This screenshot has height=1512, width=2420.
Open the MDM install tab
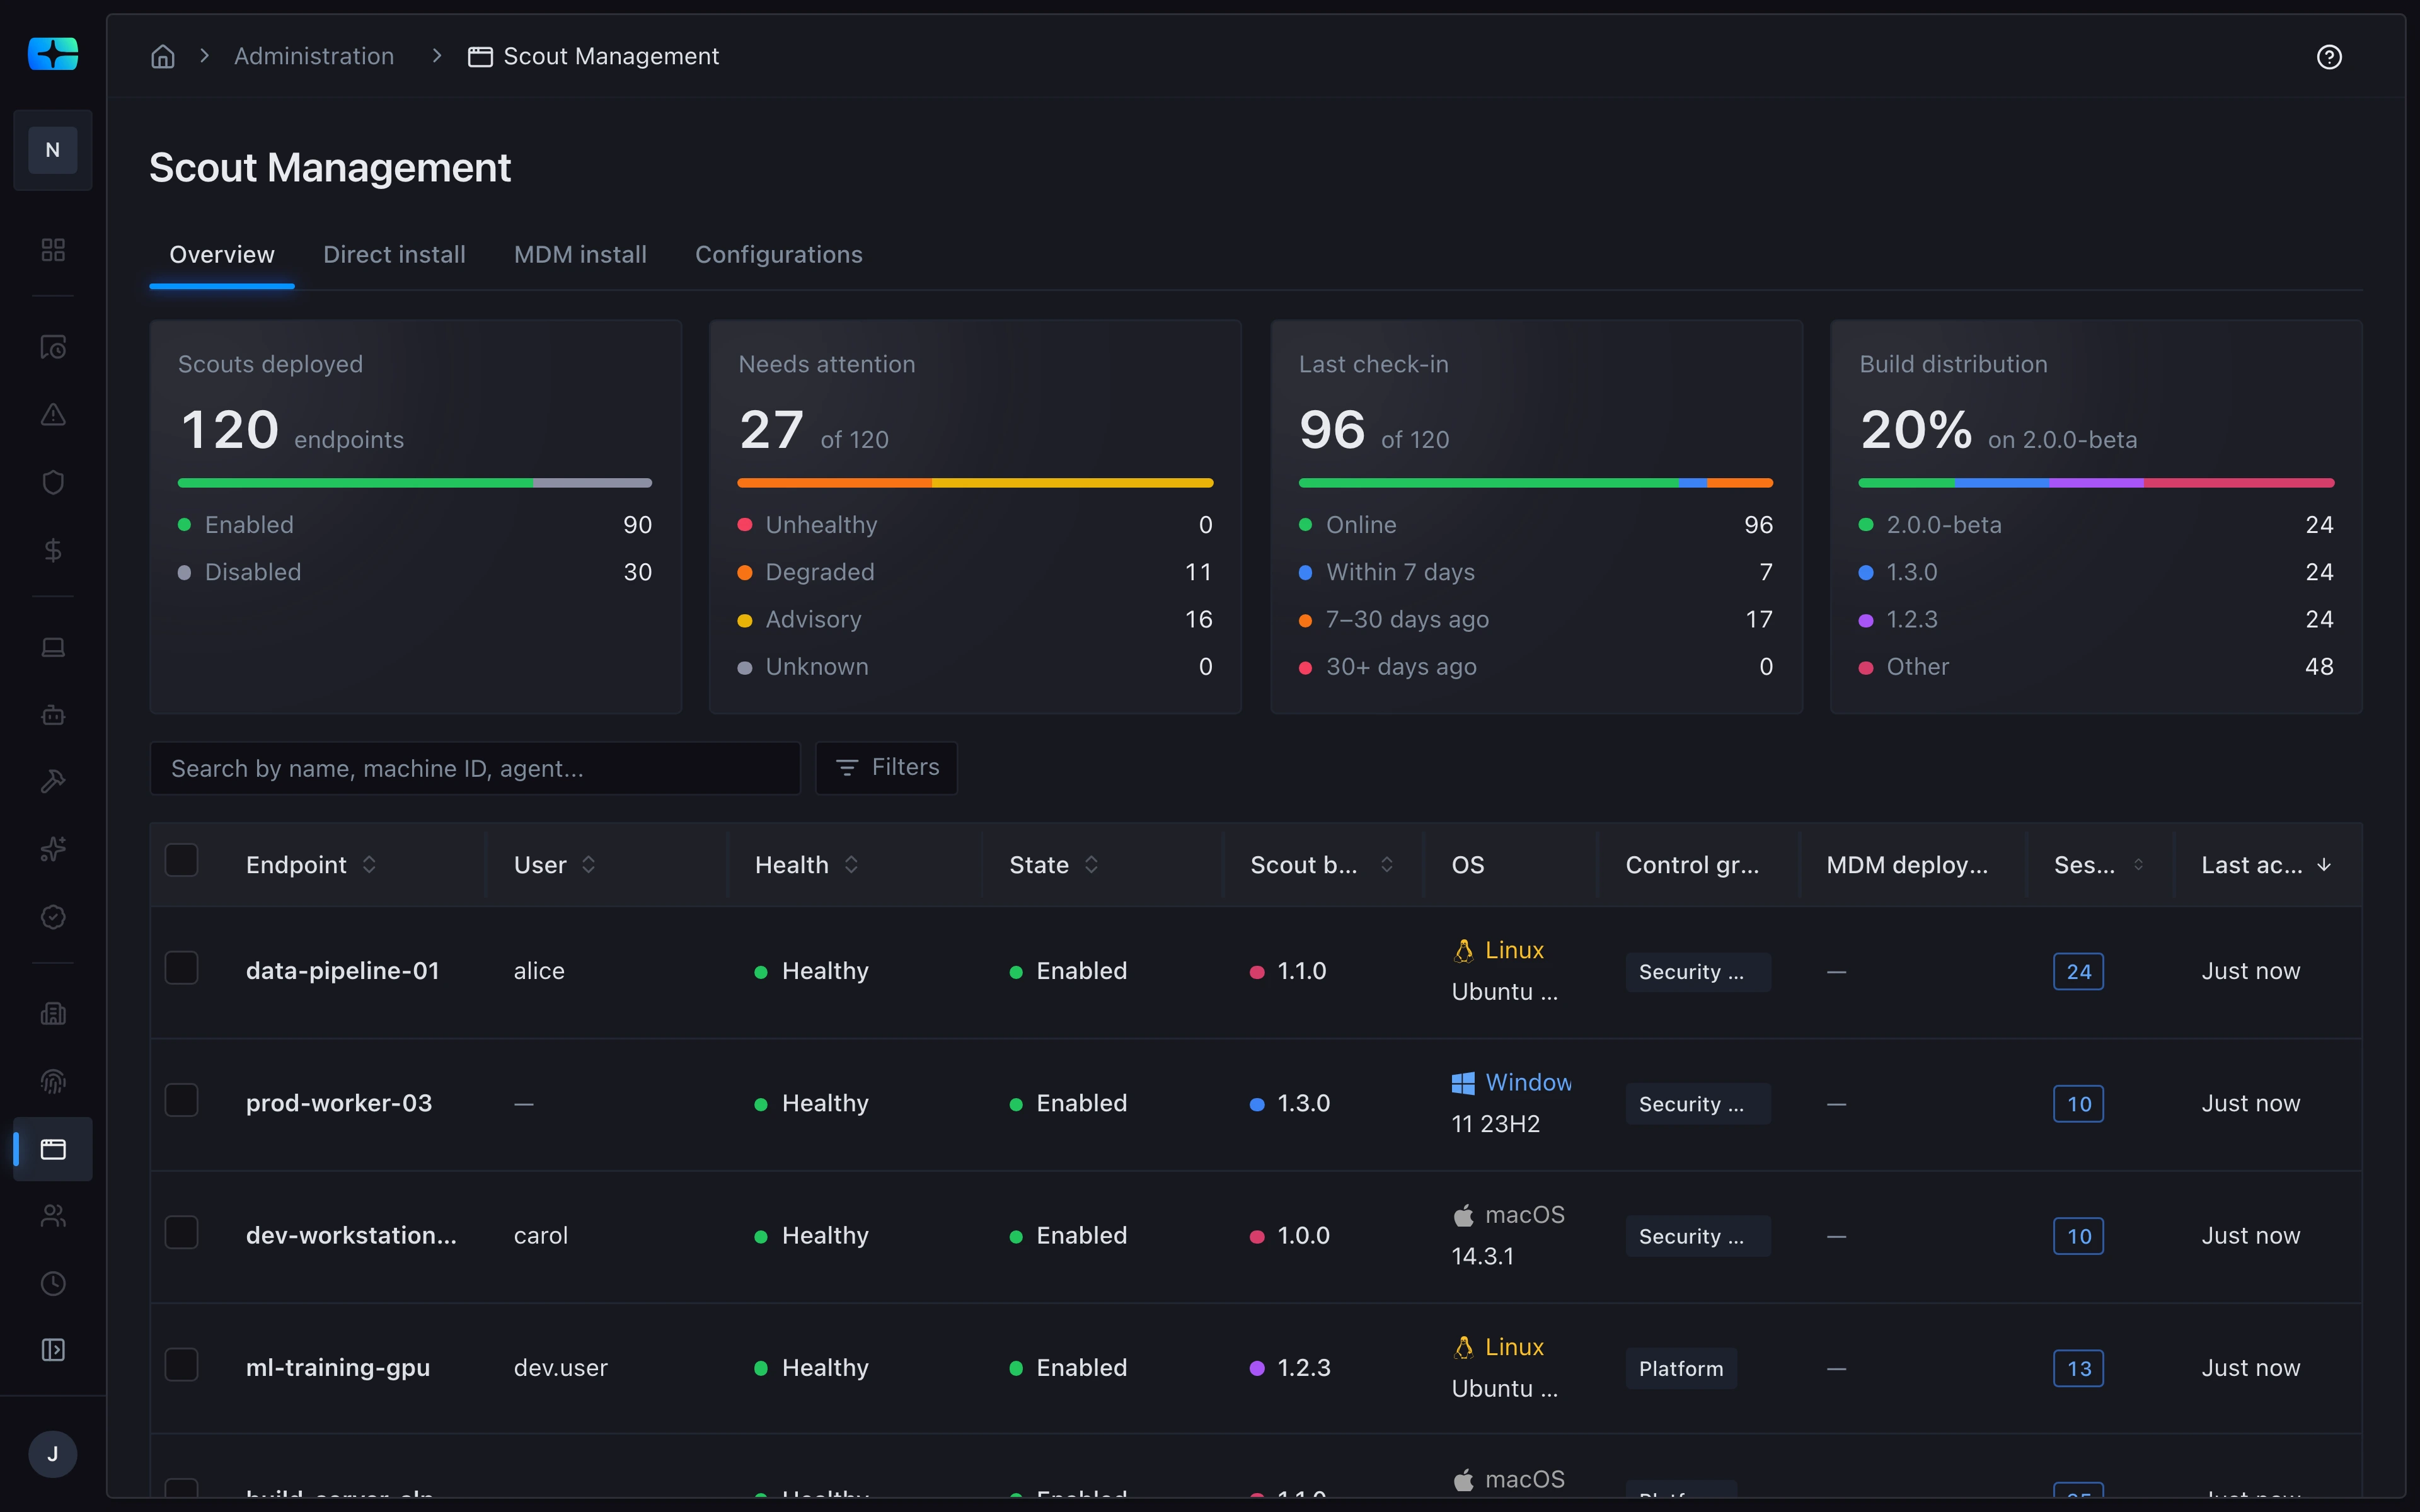coord(580,255)
